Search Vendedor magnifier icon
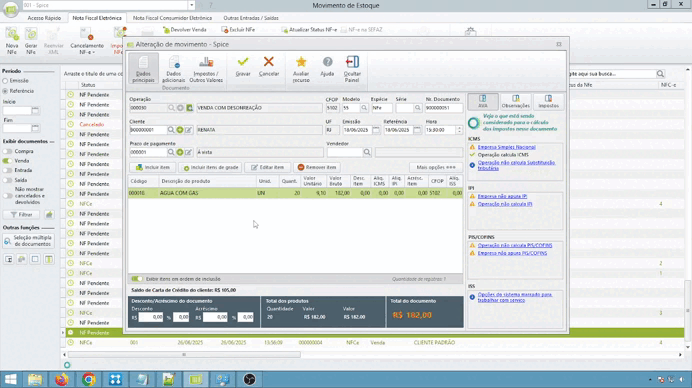Viewport: 692px width, 388px height. click(367, 152)
